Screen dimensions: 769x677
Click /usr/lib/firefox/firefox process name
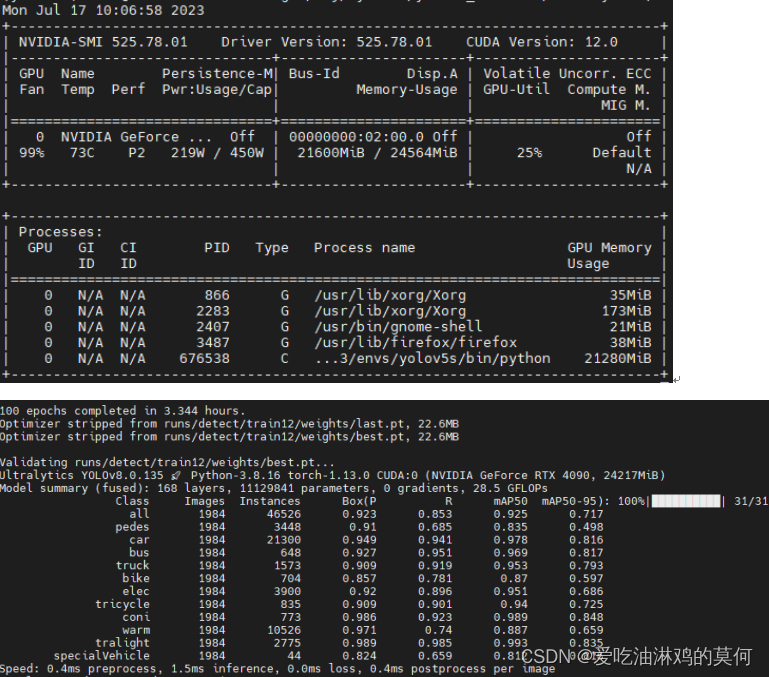(415, 342)
